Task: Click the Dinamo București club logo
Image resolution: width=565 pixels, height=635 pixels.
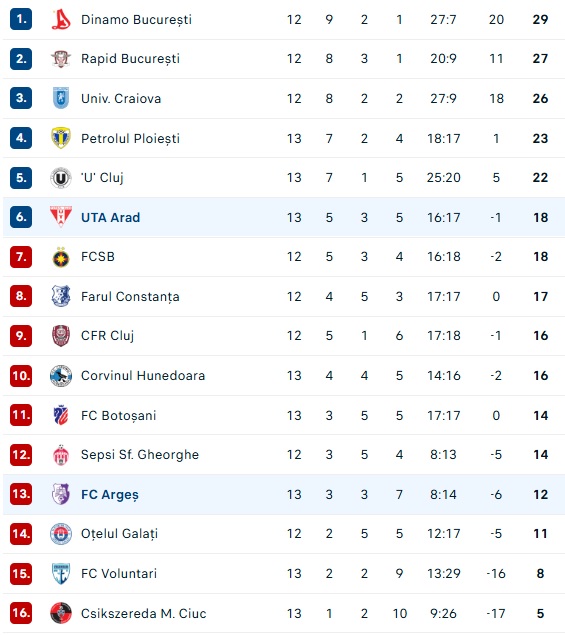Action: [61, 19]
